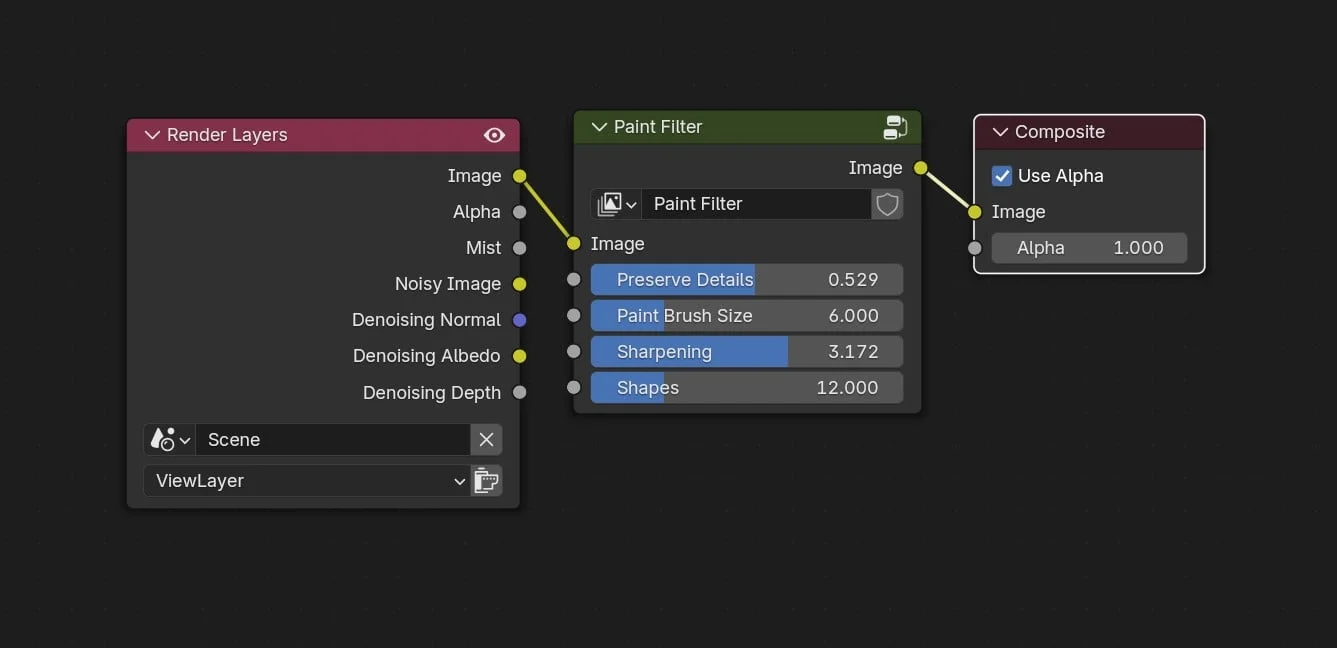Disable the Use Alpha checkbox
The width and height of the screenshot is (1337, 648).
(1002, 176)
